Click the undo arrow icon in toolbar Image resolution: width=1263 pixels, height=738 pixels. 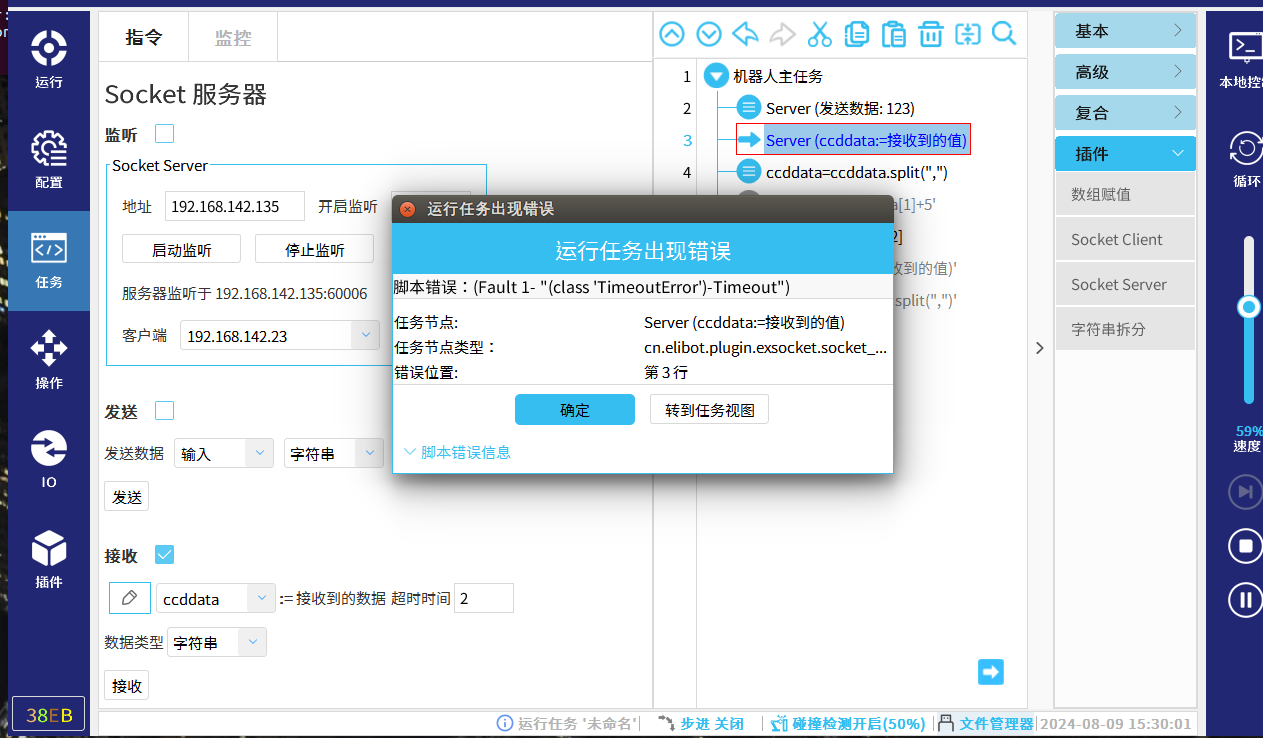745,34
